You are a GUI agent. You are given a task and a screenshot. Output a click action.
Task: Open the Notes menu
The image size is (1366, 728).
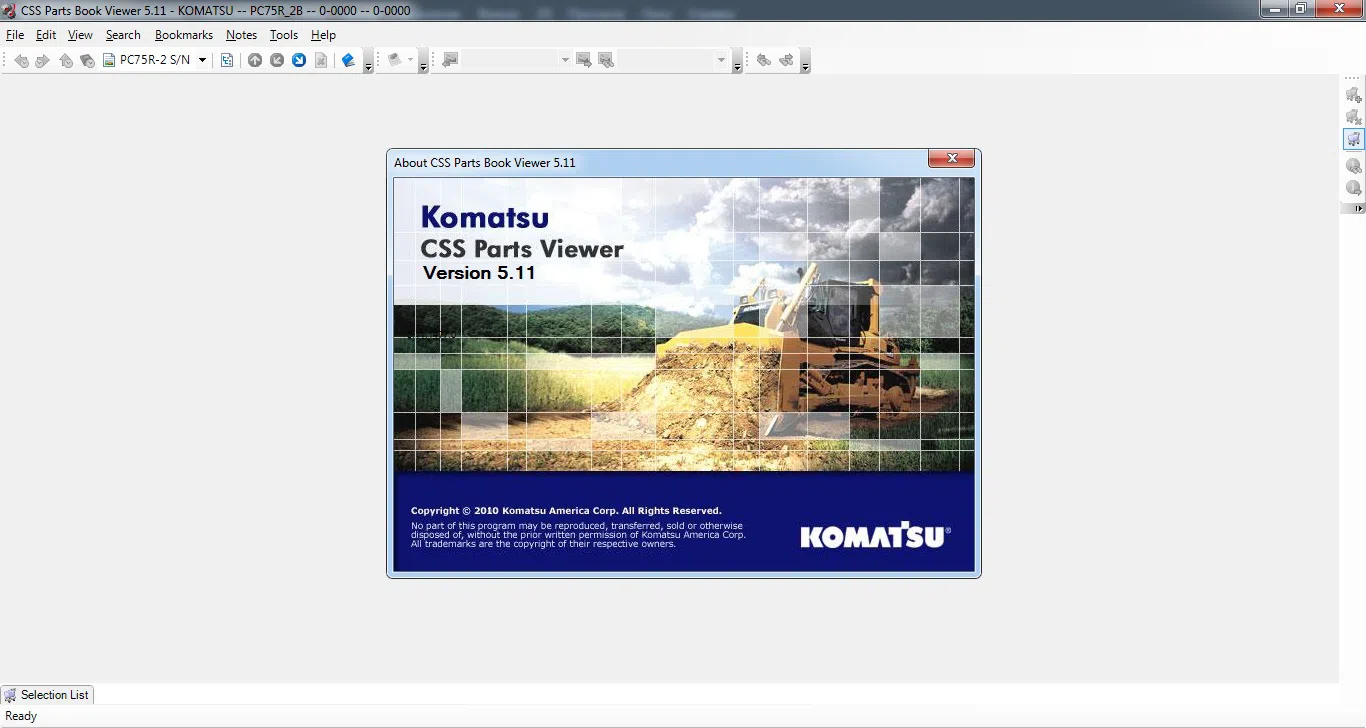(x=241, y=35)
